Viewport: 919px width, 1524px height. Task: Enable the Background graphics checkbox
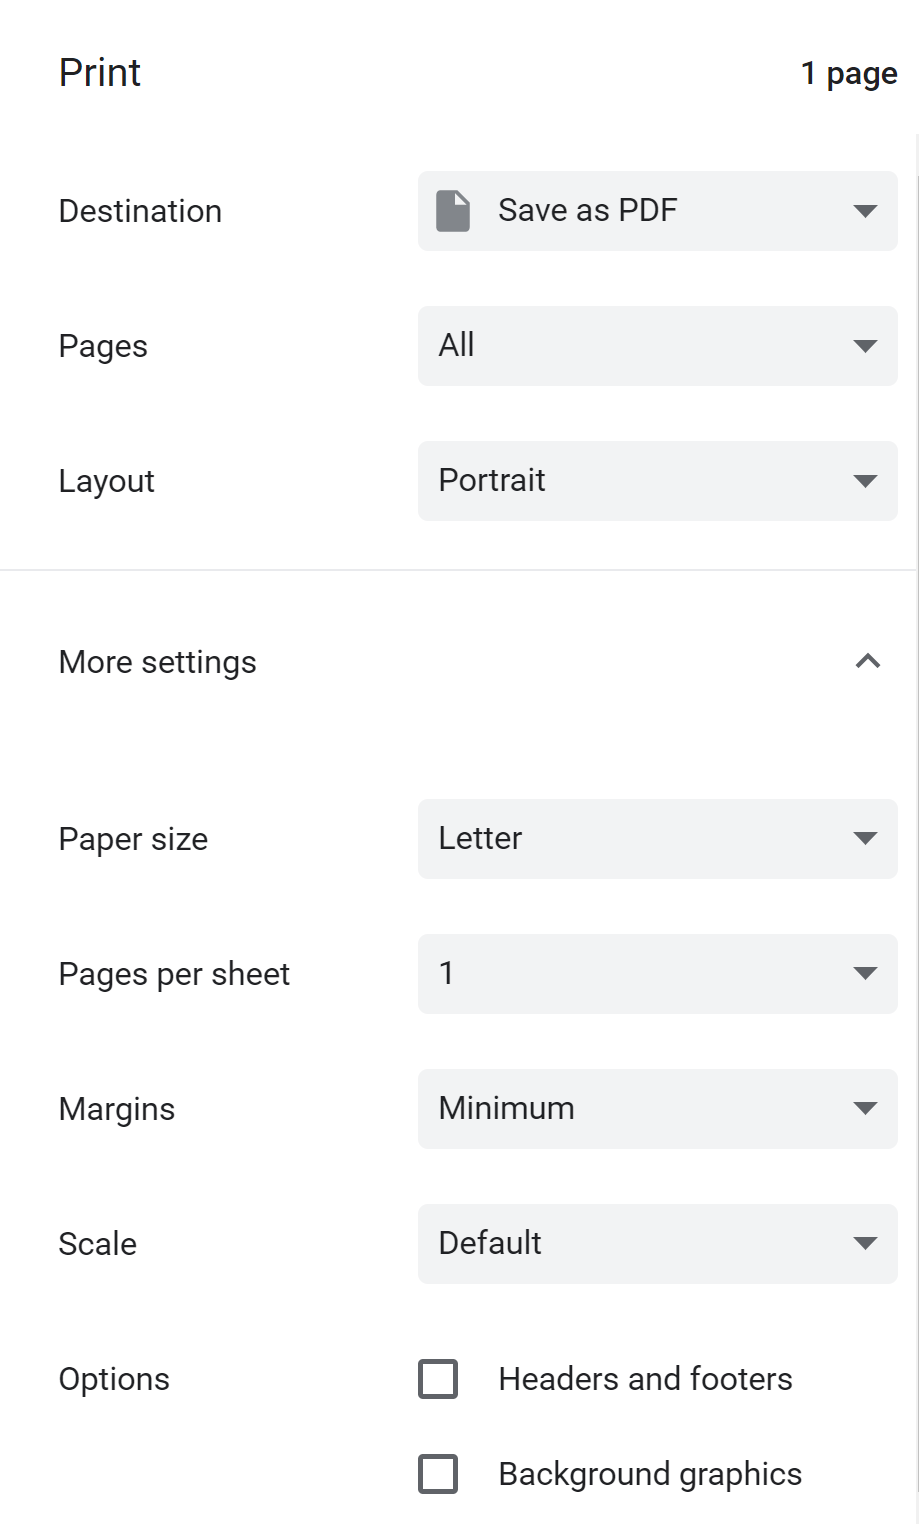click(x=438, y=1474)
